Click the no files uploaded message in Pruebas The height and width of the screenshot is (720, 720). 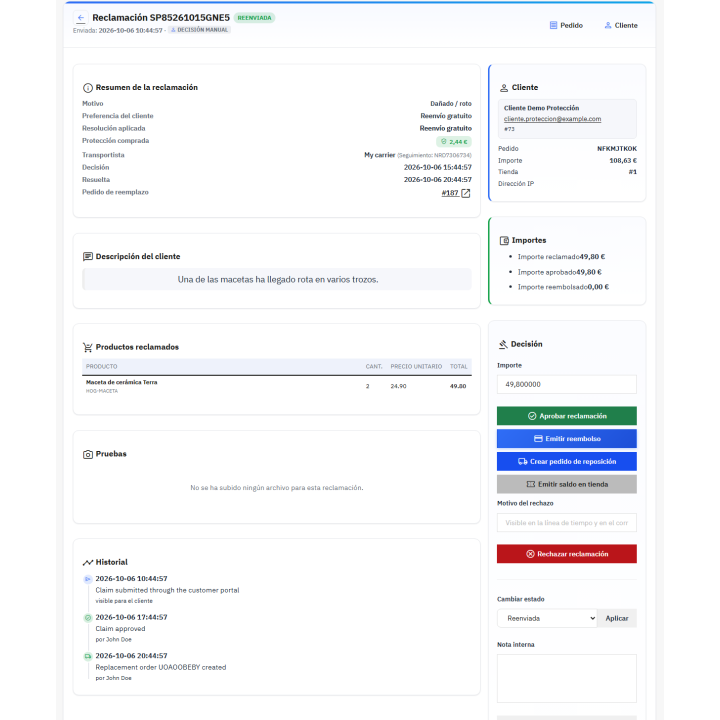[277, 488]
